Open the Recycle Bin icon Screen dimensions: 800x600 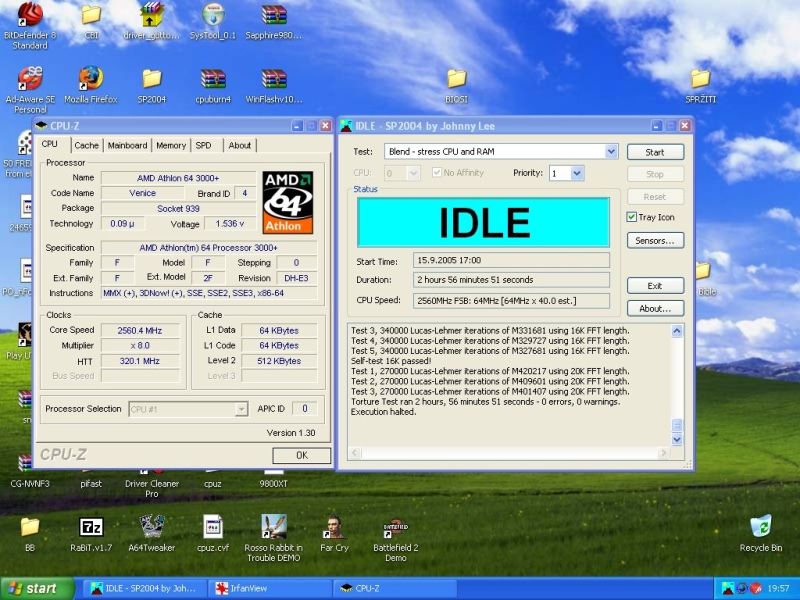[x=760, y=527]
